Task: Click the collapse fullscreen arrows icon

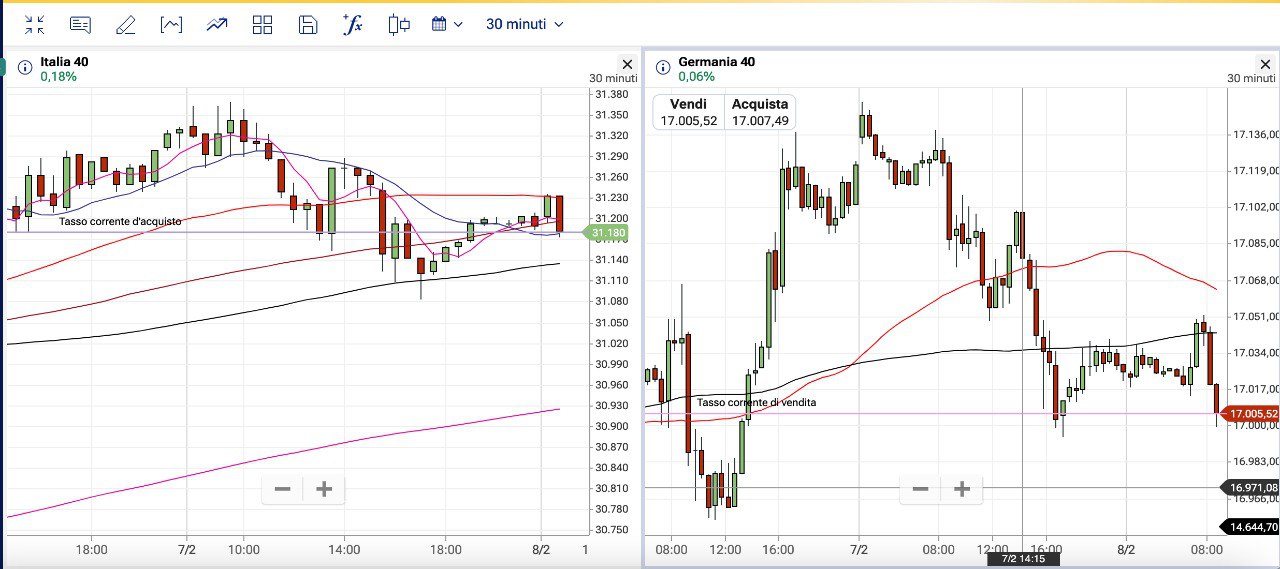Action: pos(34,24)
